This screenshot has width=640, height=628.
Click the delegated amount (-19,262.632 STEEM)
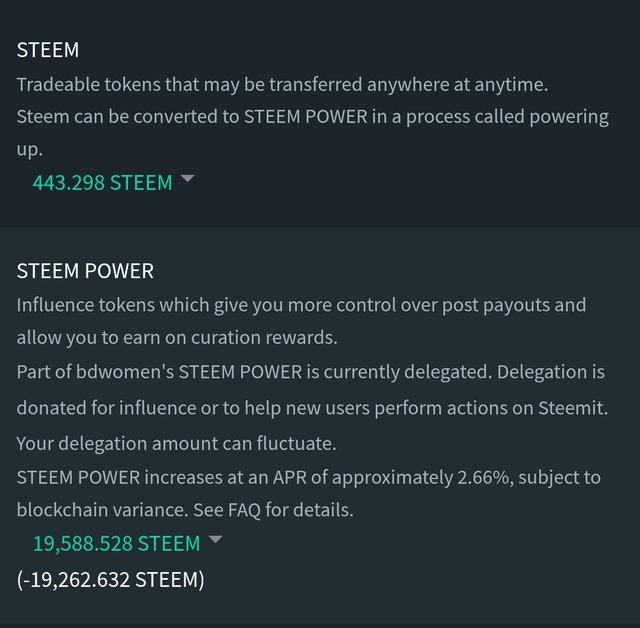click(110, 580)
